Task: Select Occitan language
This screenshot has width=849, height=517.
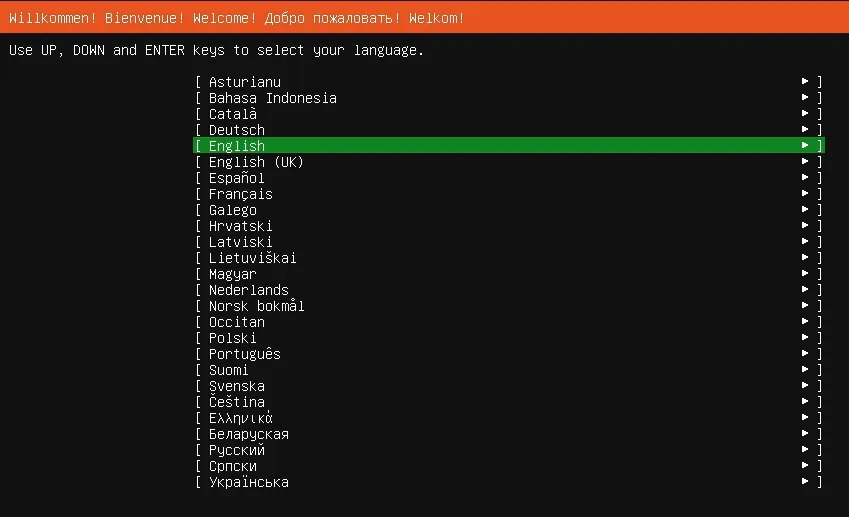Action: click(509, 322)
